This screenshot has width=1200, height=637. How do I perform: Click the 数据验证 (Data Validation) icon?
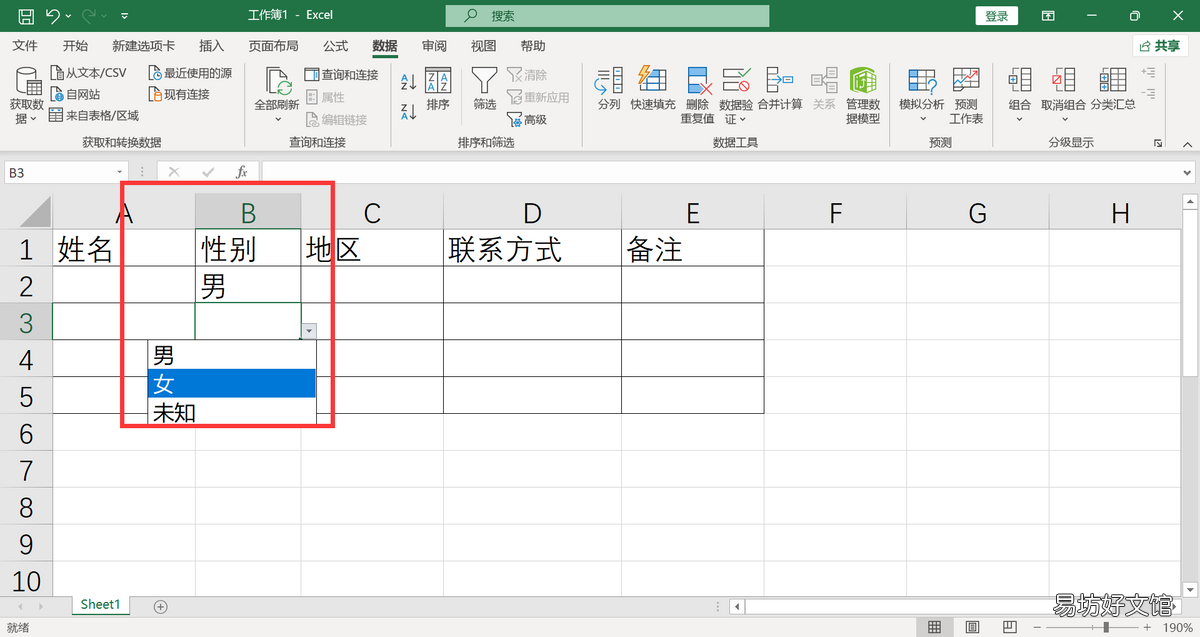pos(736,82)
